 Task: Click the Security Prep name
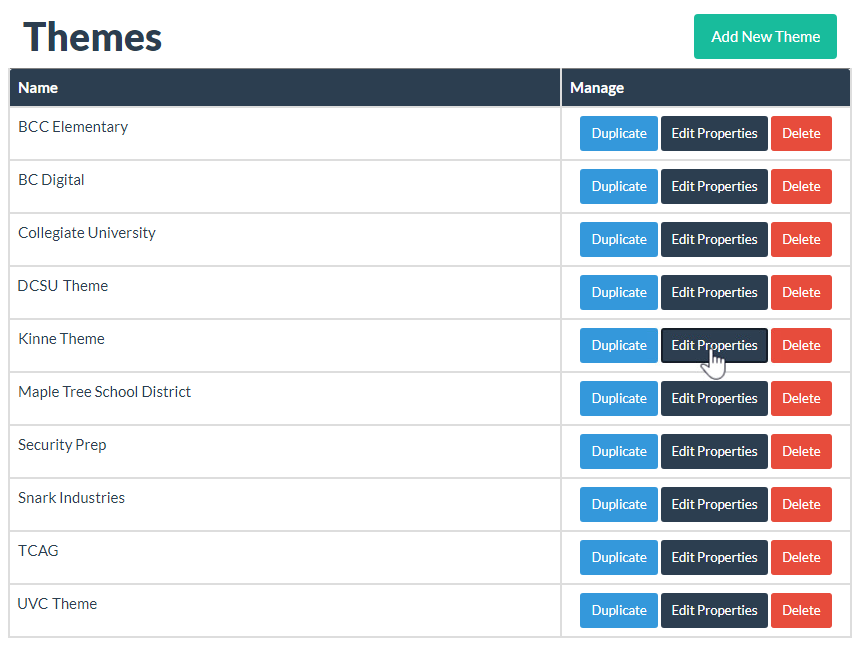(x=62, y=445)
